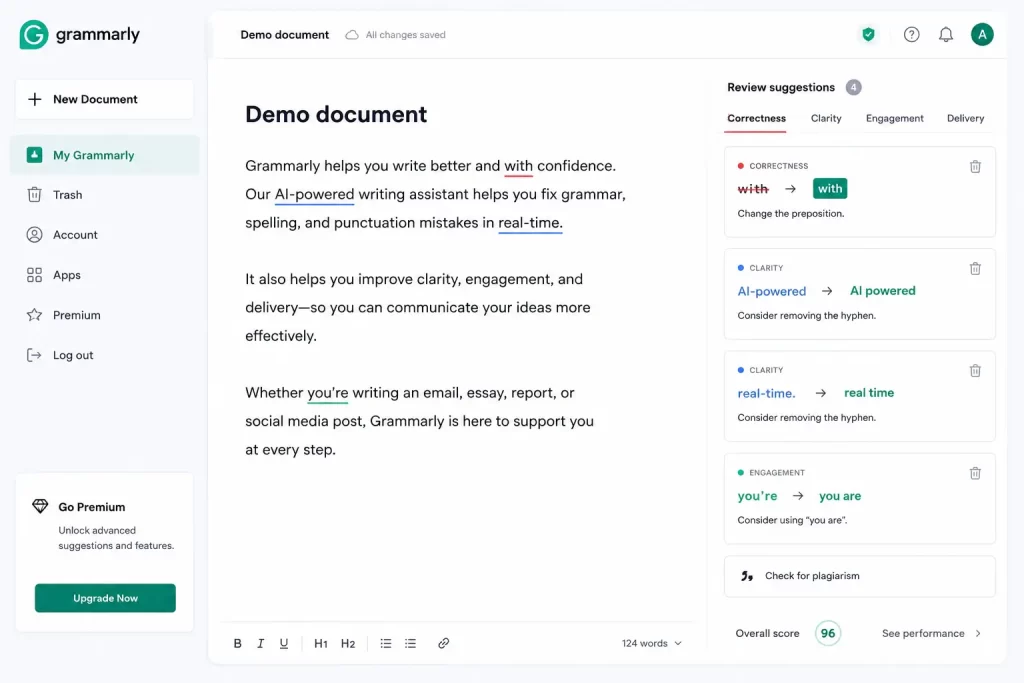This screenshot has width=1024, height=683.
Task: Open the Trash section
Action: click(x=67, y=195)
